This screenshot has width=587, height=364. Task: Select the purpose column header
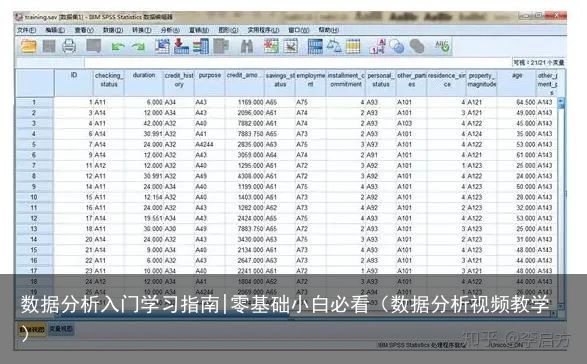click(210, 83)
